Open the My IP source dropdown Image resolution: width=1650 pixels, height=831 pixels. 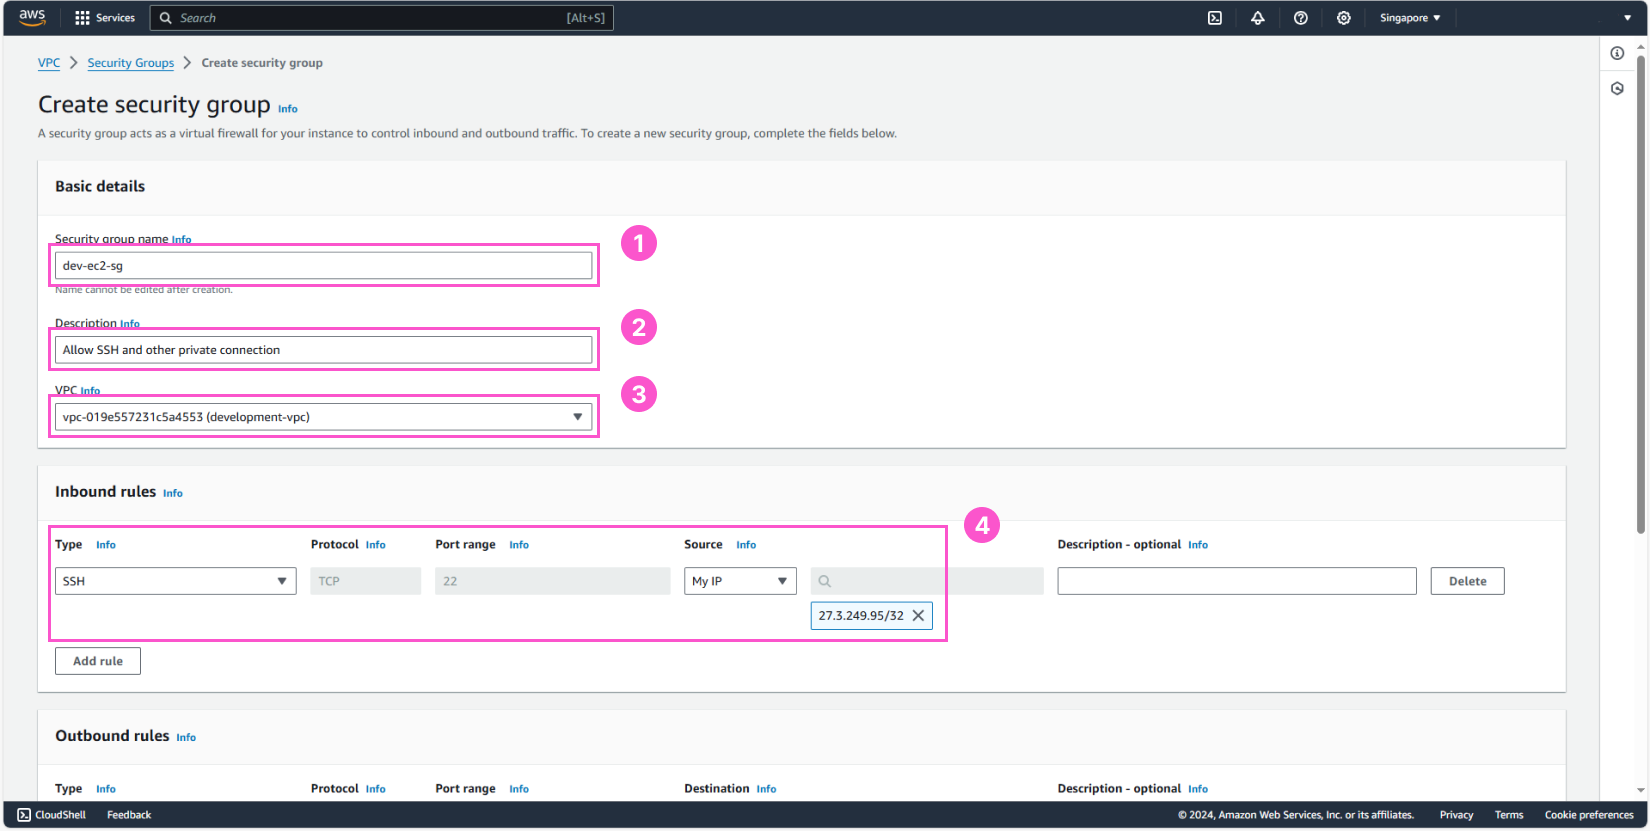pos(740,581)
